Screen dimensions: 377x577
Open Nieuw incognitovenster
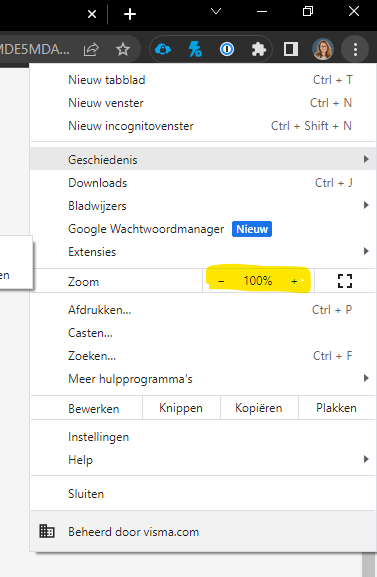click(x=203, y=126)
